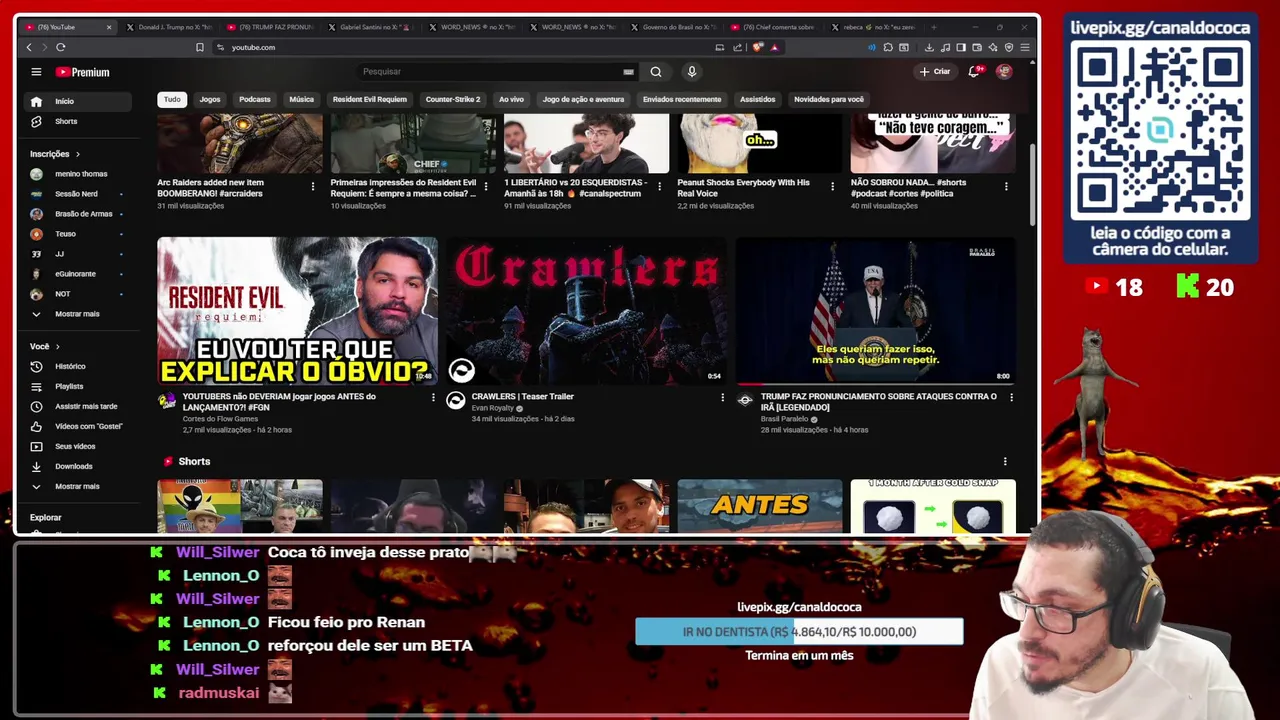Select Início in the sidebar
Image resolution: width=1280 pixels, height=720 pixels.
79,101
